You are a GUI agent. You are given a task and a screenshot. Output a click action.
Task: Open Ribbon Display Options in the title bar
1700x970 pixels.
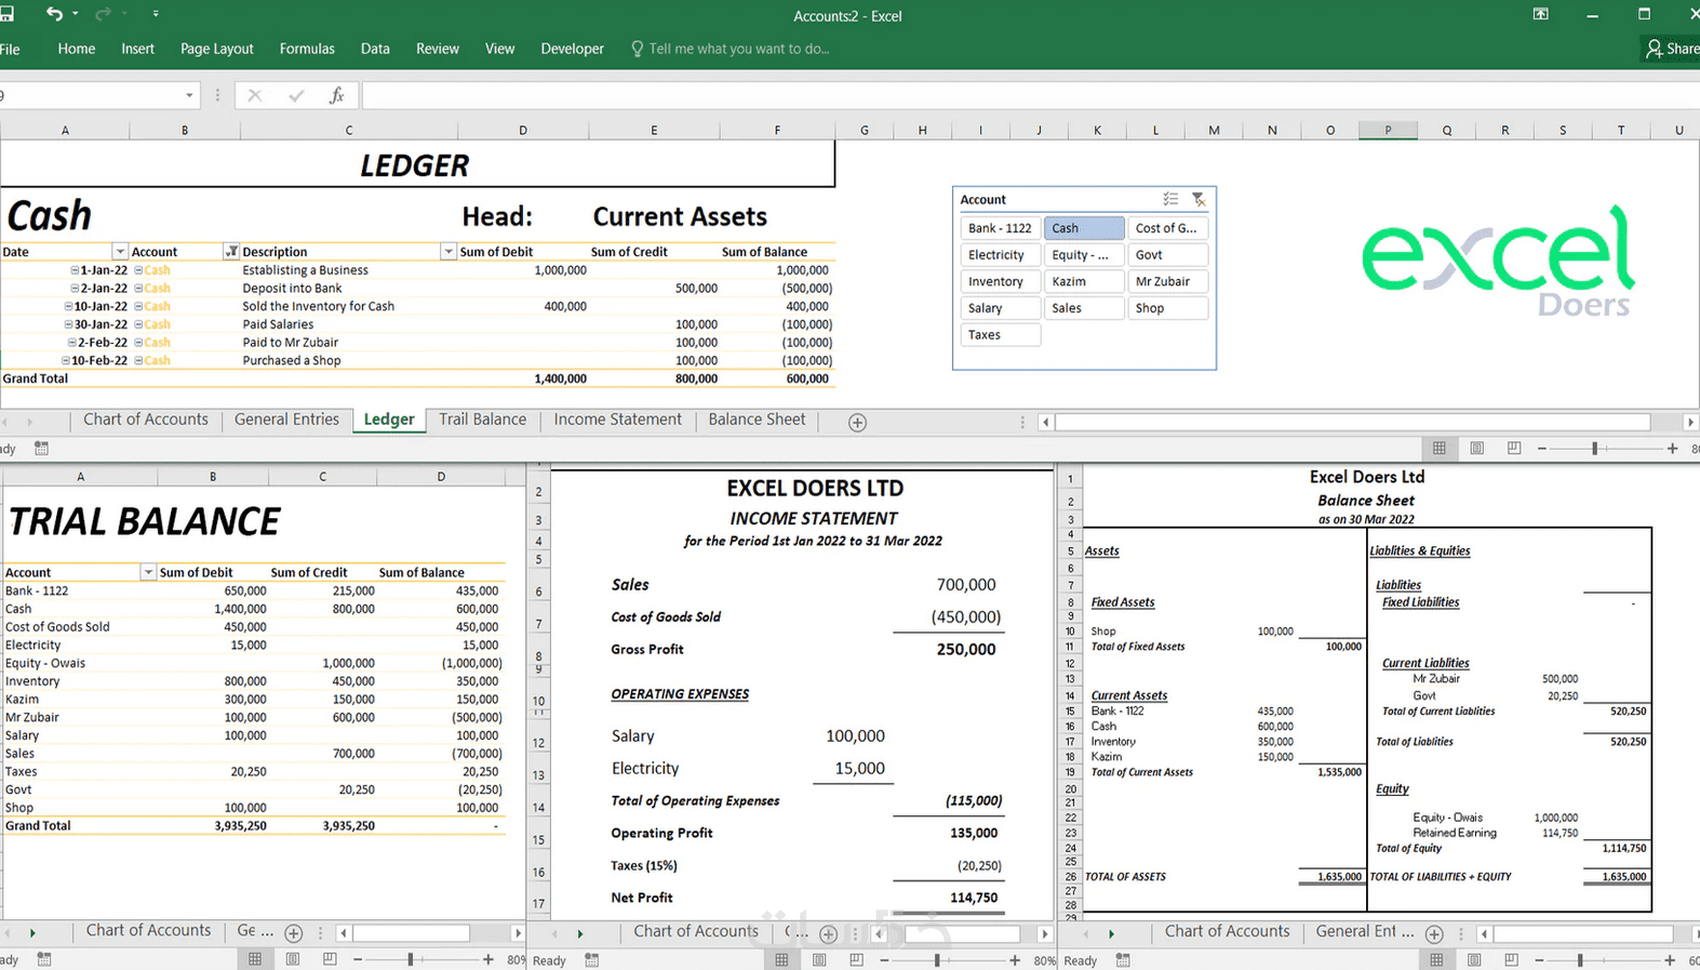tap(1541, 14)
